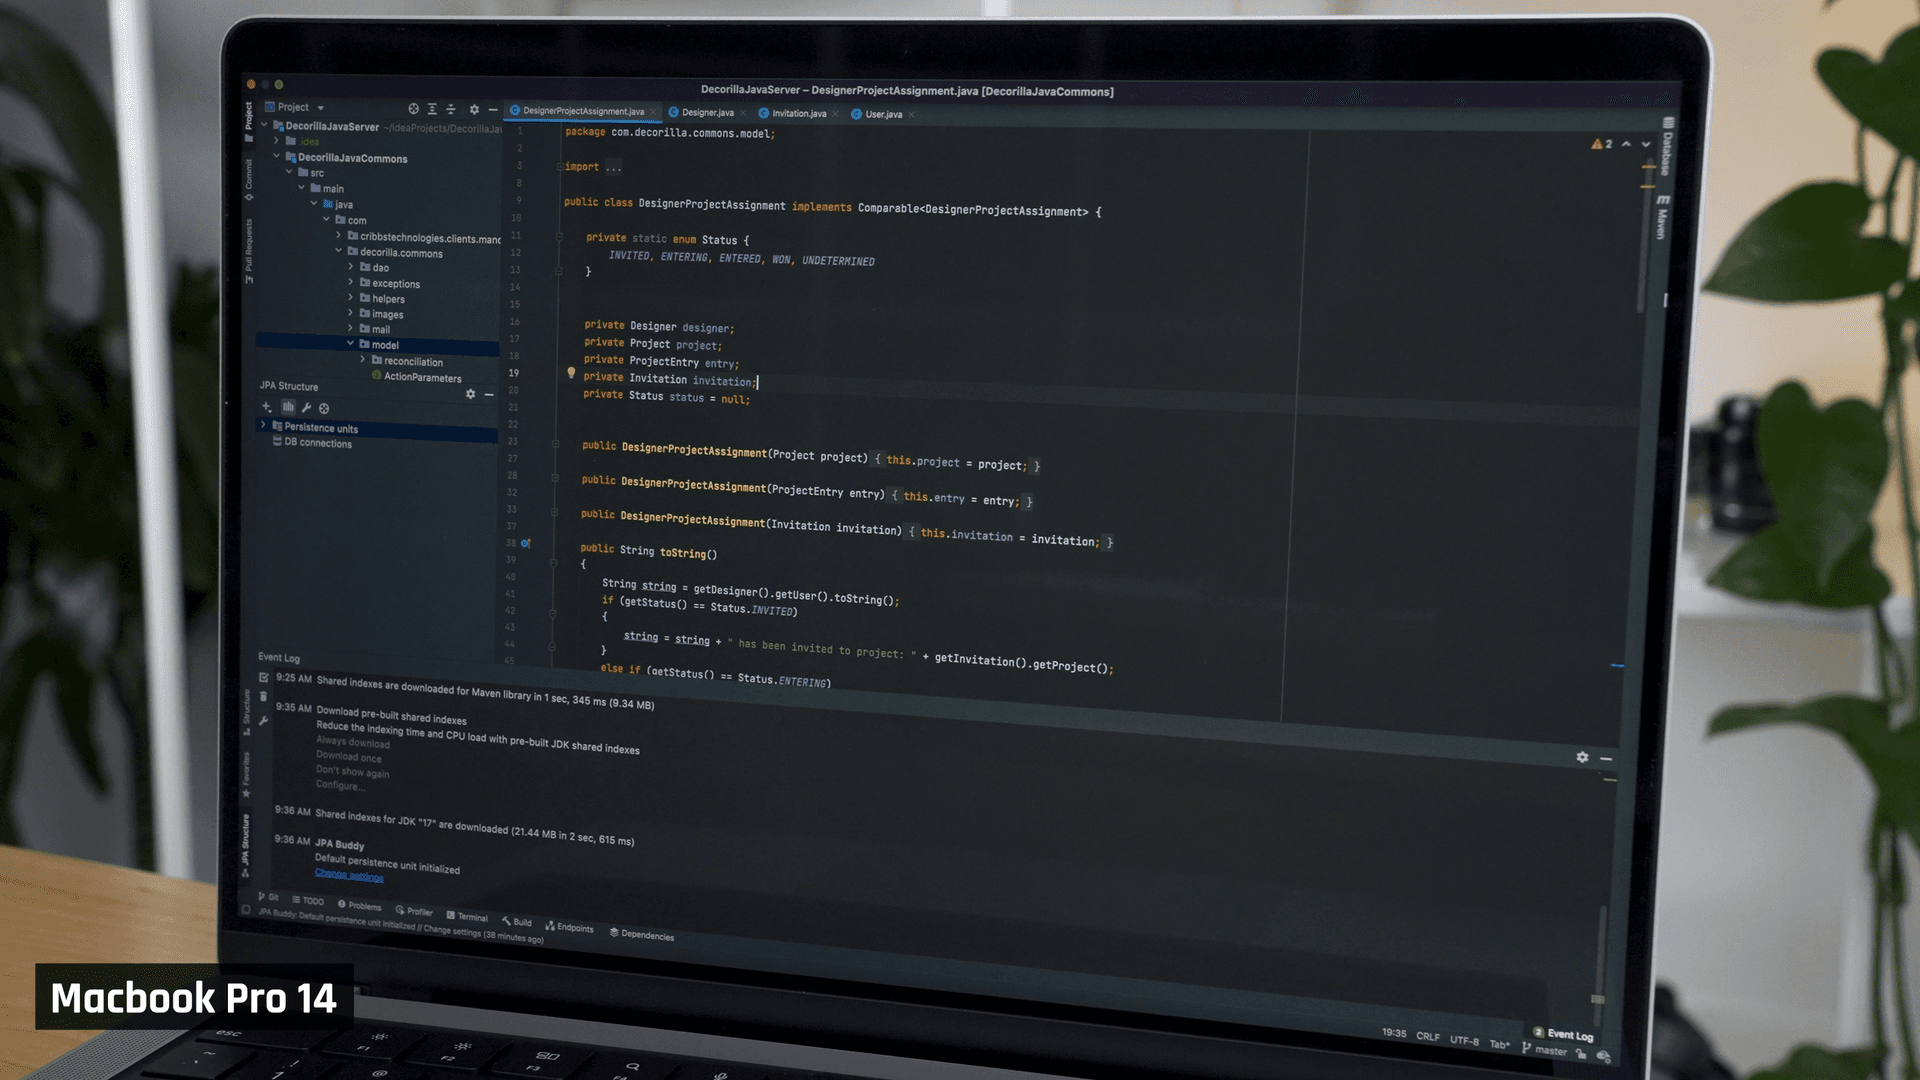The width and height of the screenshot is (1920, 1080).
Task: Close the Designer.java tab
Action: pyautogui.click(x=743, y=113)
